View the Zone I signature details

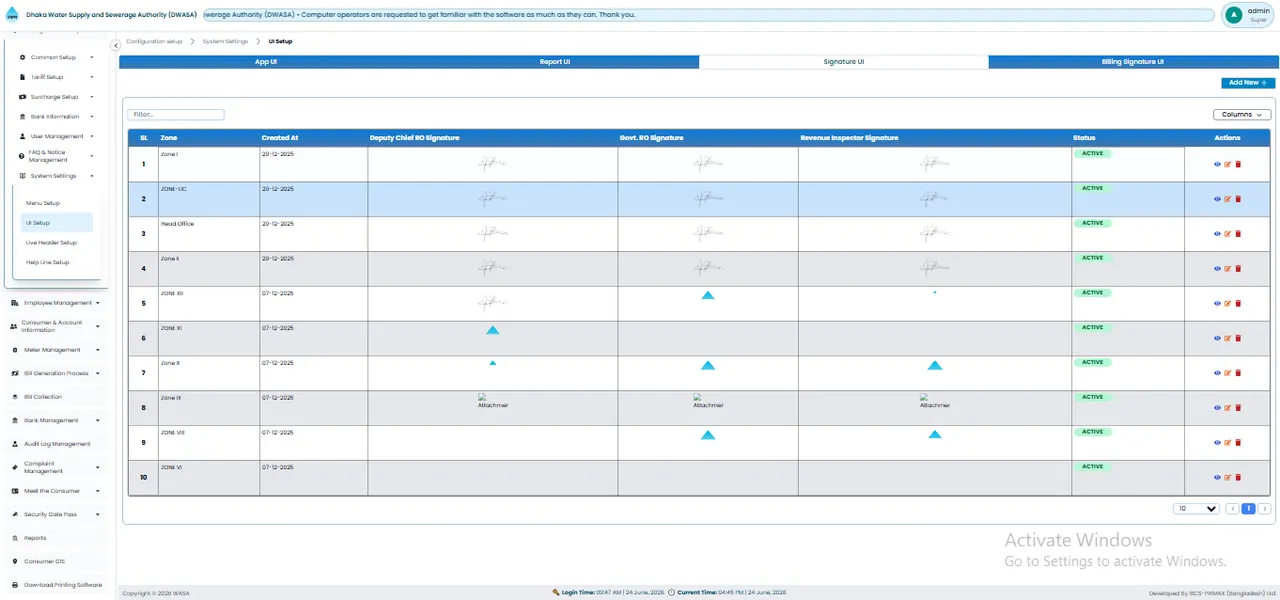(x=1217, y=164)
